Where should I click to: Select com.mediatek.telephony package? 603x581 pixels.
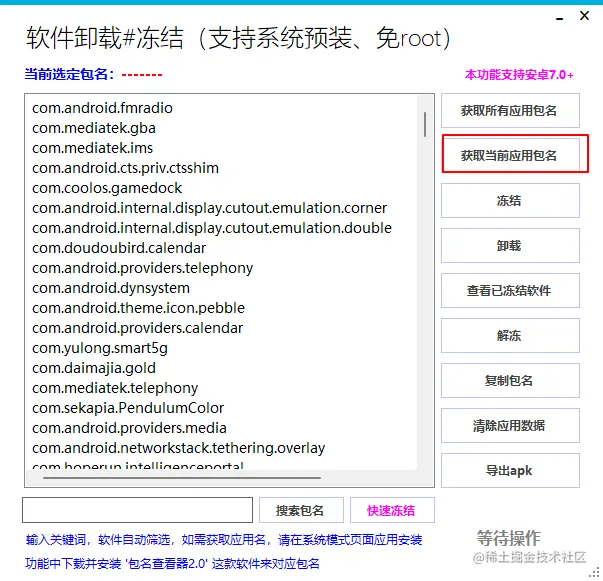pos(115,388)
